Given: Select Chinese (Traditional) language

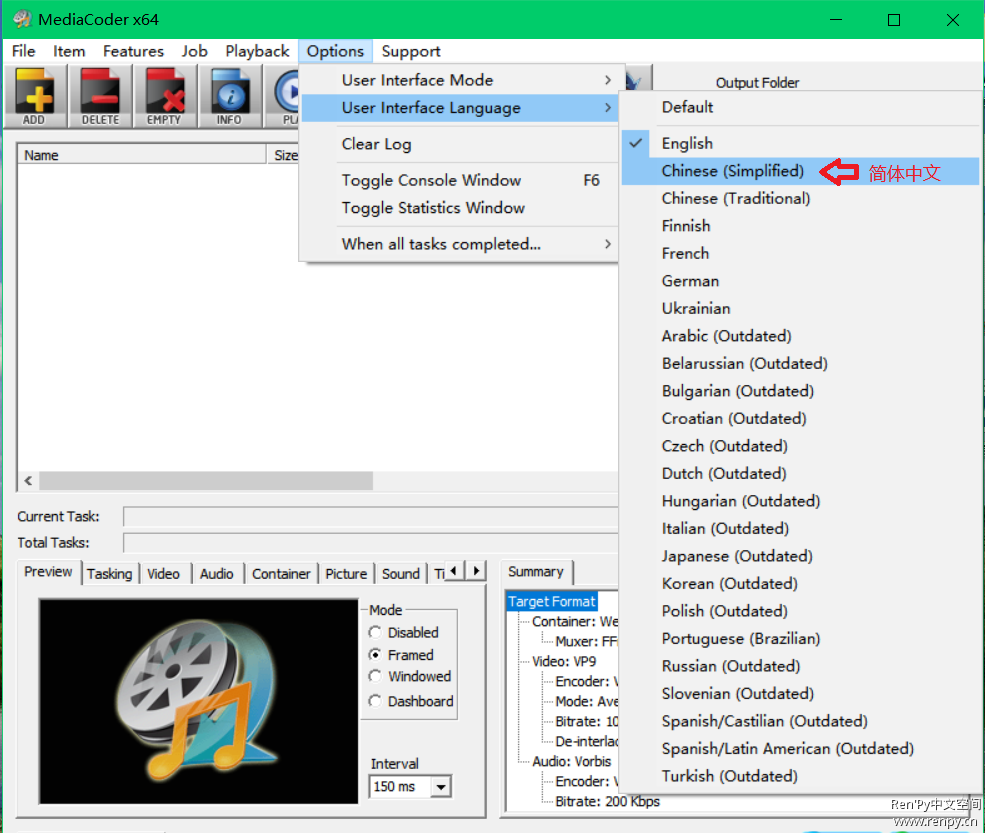Looking at the screenshot, I should coord(800,199).
